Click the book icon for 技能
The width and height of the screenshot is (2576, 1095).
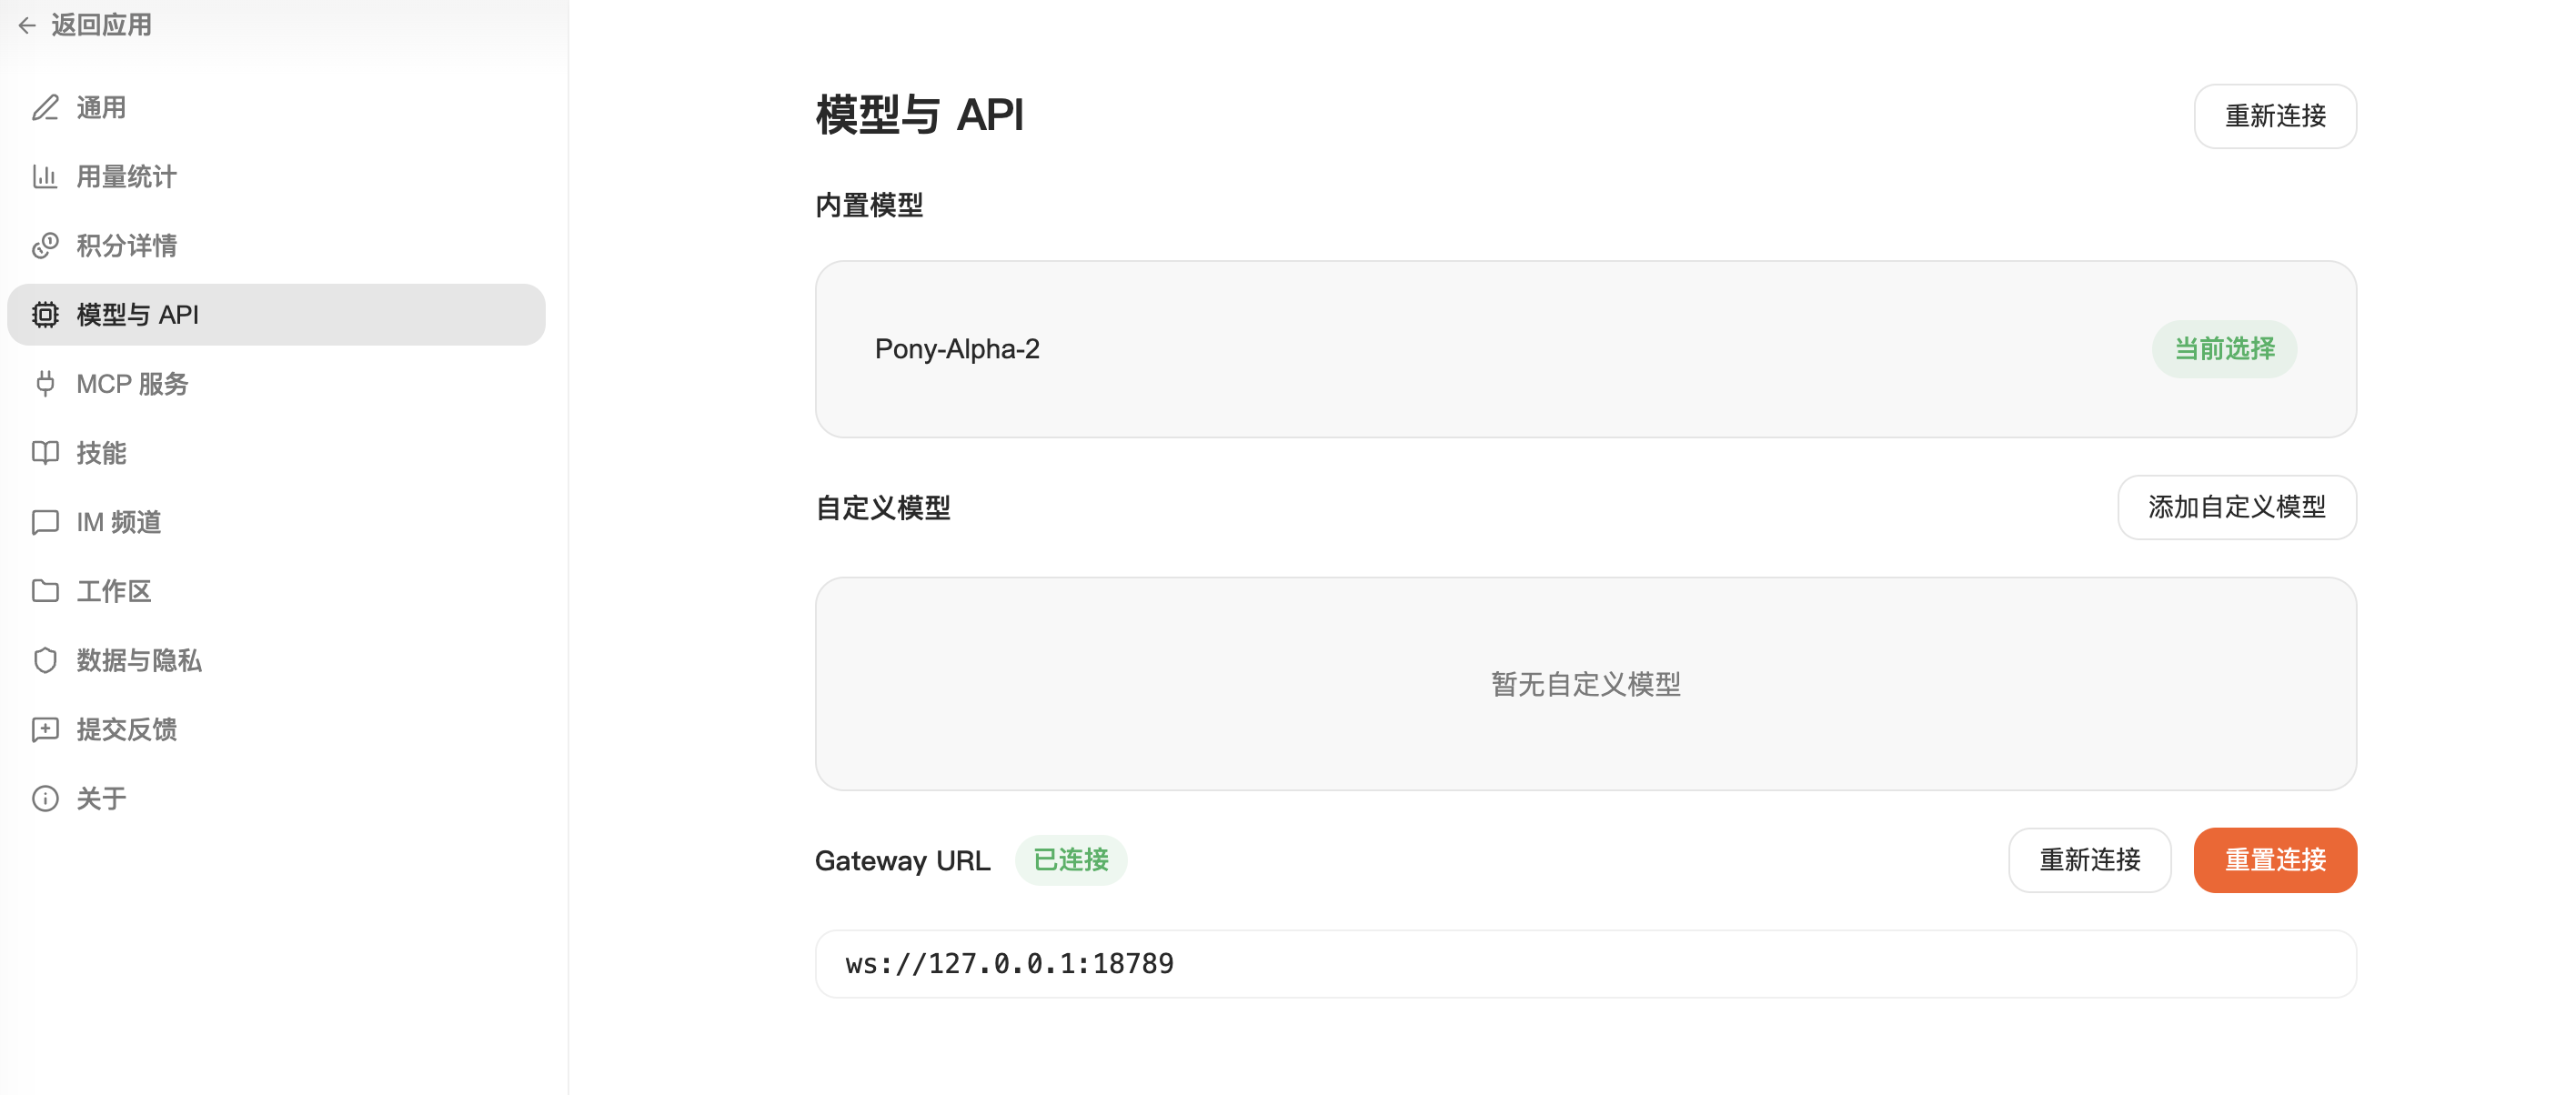click(45, 452)
